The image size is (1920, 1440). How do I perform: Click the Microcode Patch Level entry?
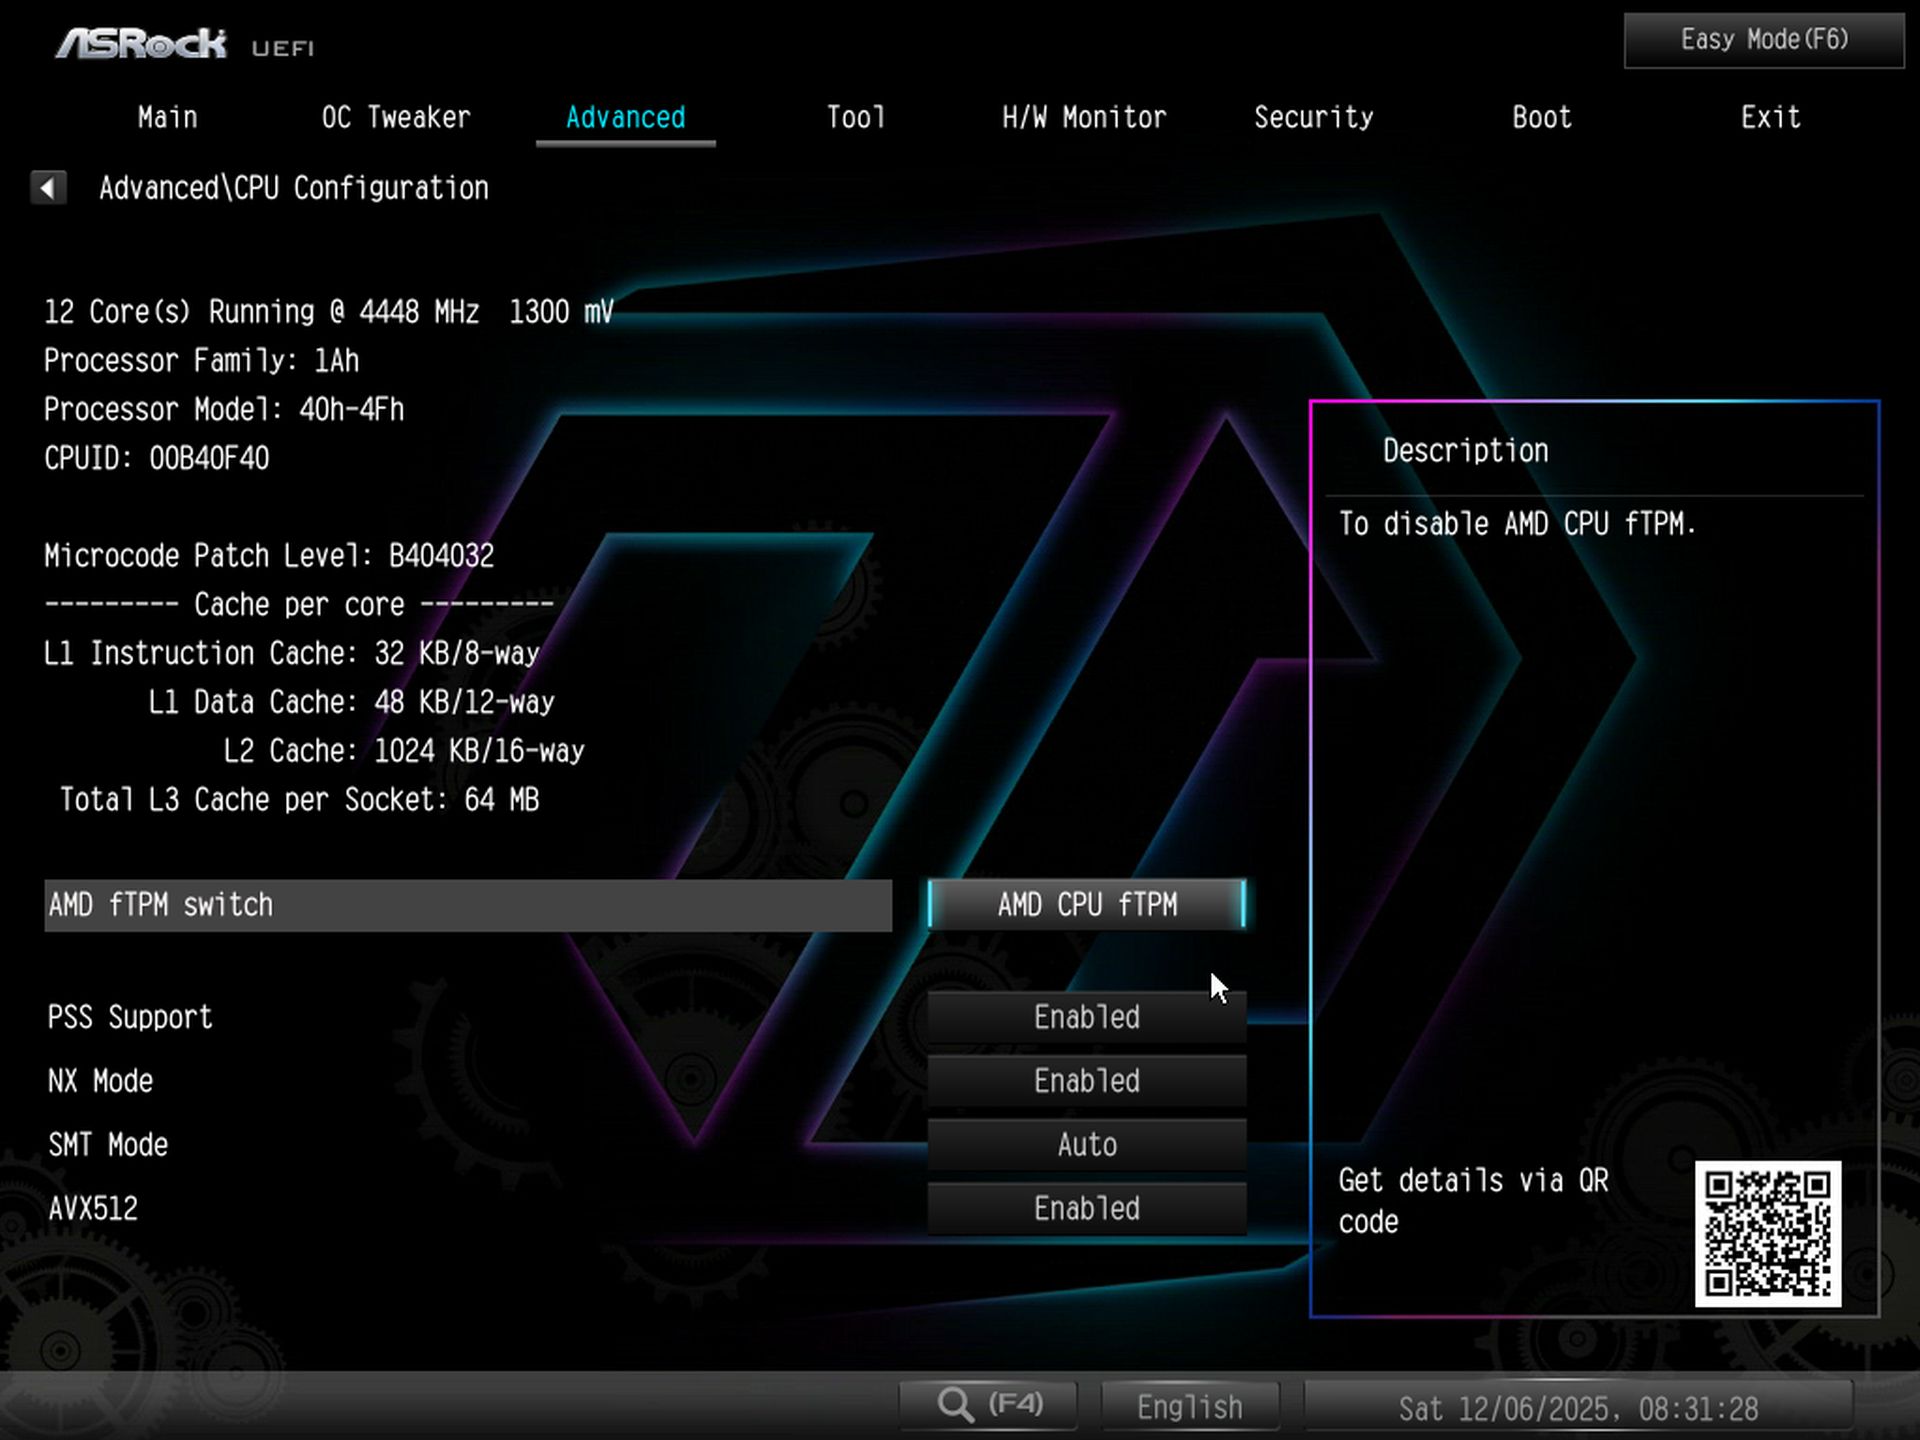[268, 555]
